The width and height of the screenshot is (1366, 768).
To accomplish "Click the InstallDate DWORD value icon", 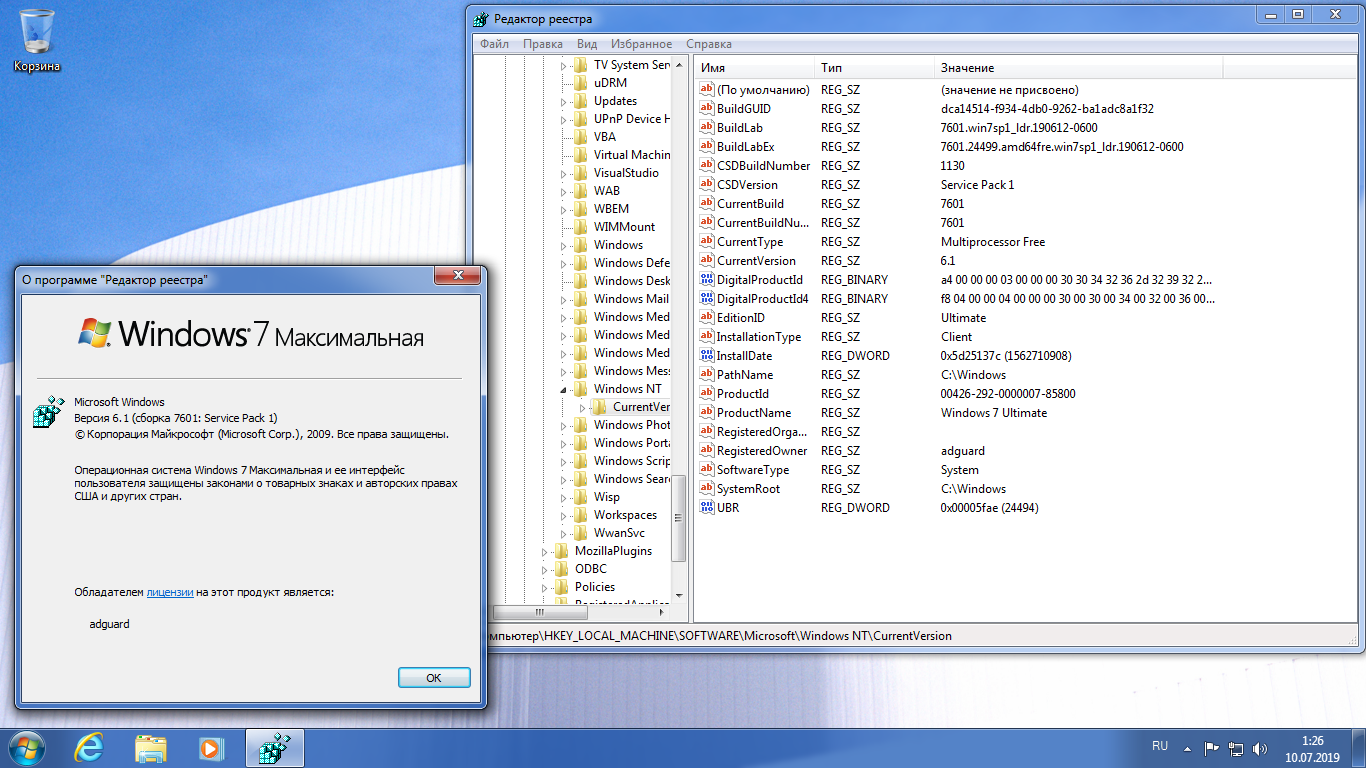I will [x=706, y=355].
